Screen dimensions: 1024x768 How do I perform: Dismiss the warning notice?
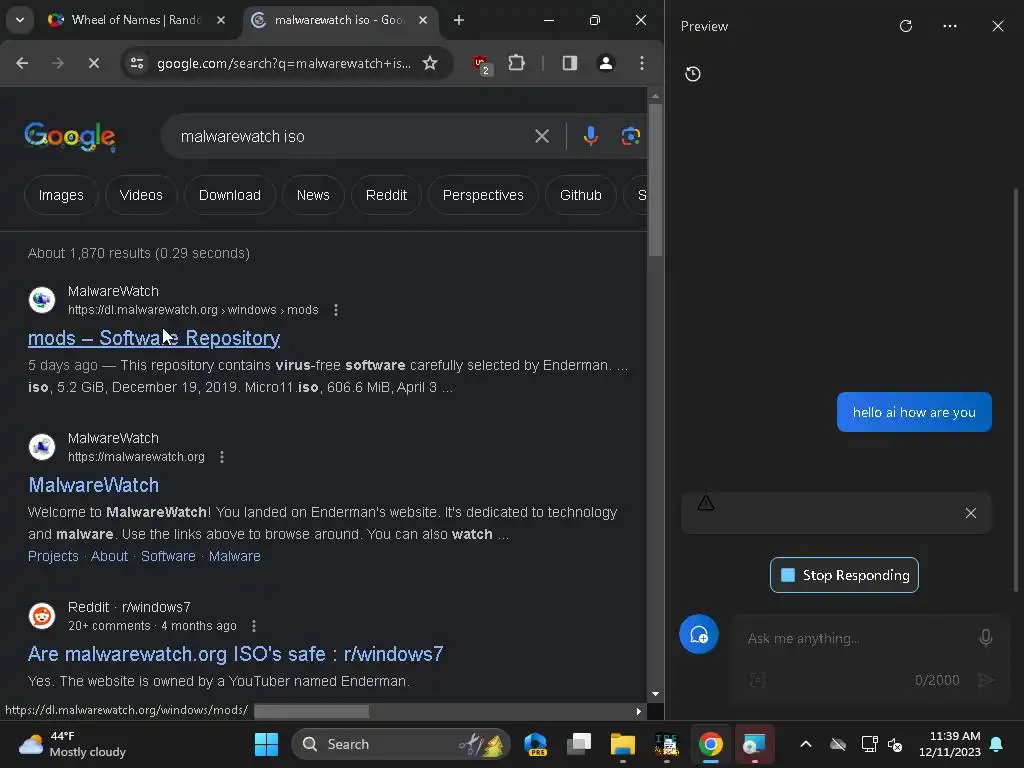[970, 513]
